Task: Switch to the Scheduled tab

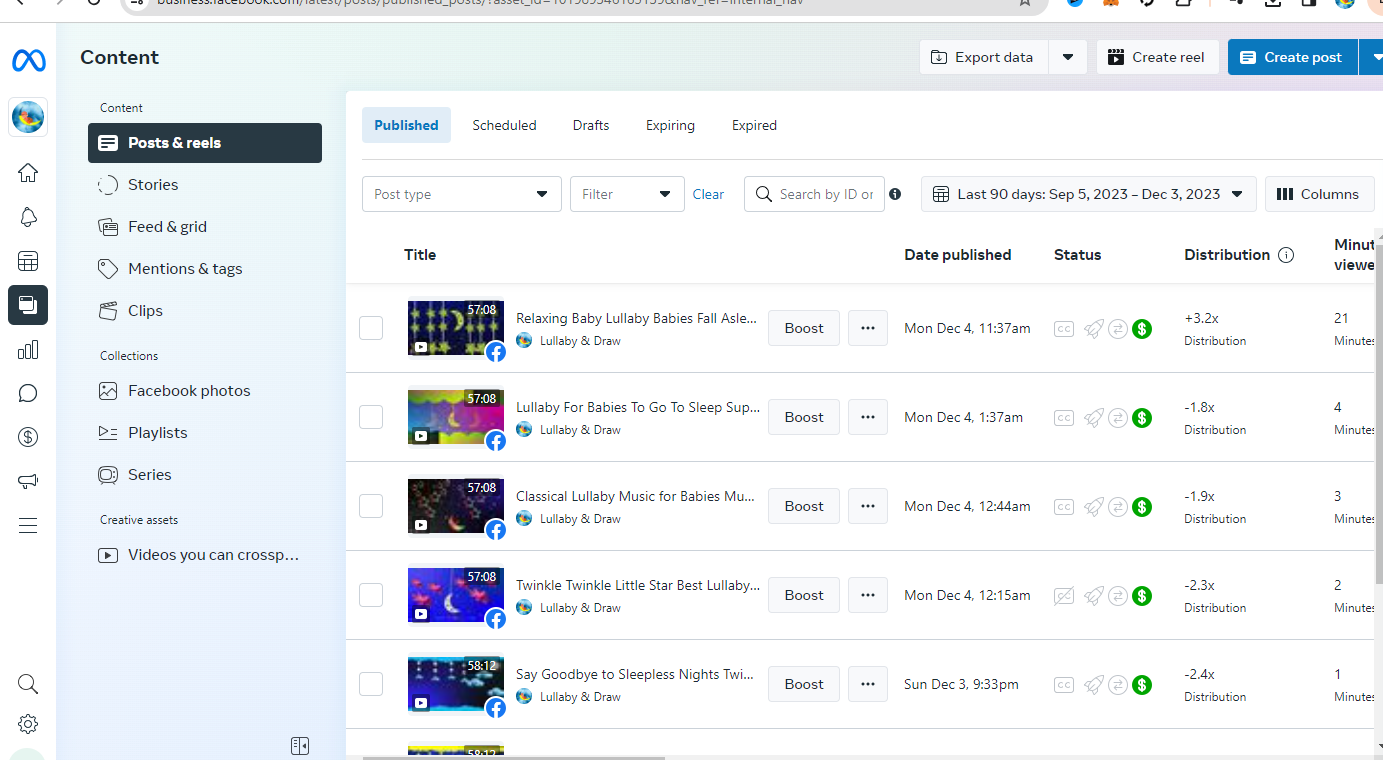Action: pyautogui.click(x=504, y=125)
